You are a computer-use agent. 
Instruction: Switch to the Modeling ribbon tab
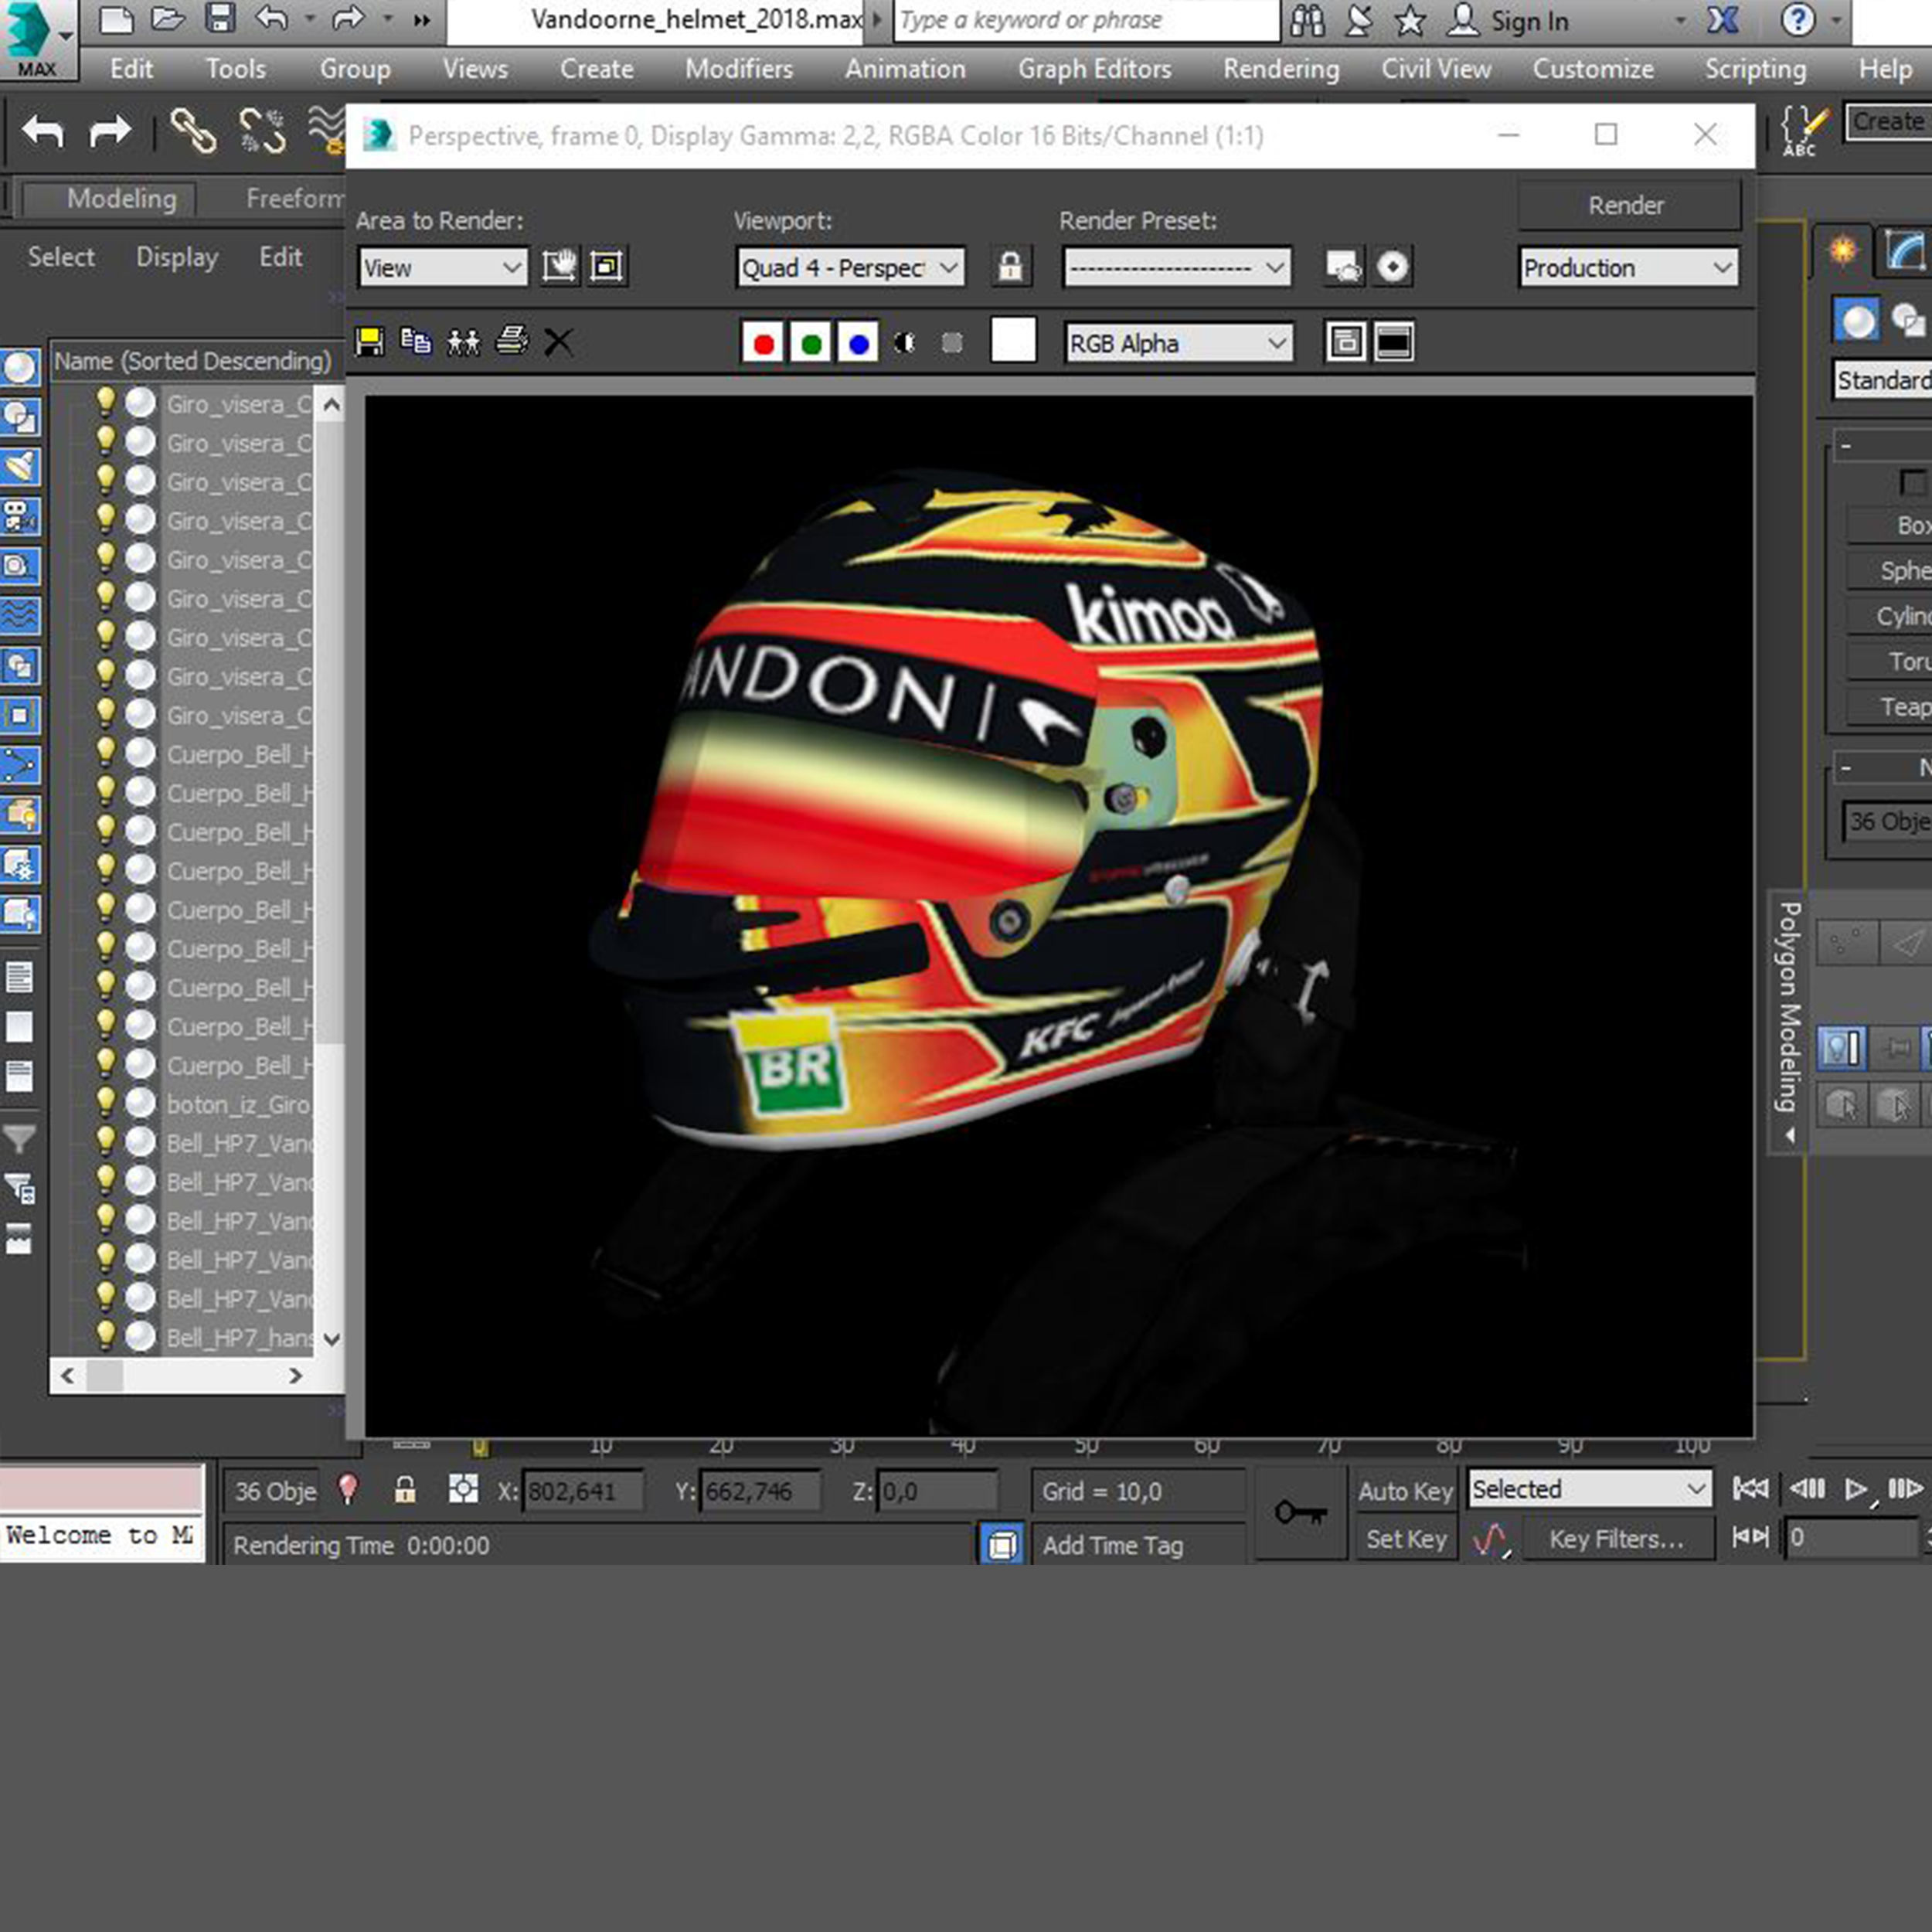coord(121,199)
